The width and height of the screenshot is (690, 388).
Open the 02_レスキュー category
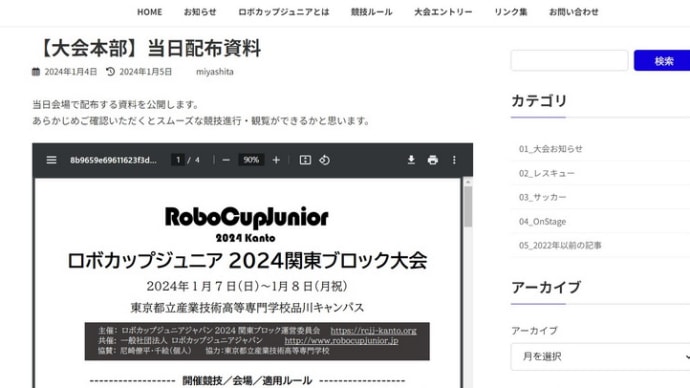point(547,173)
